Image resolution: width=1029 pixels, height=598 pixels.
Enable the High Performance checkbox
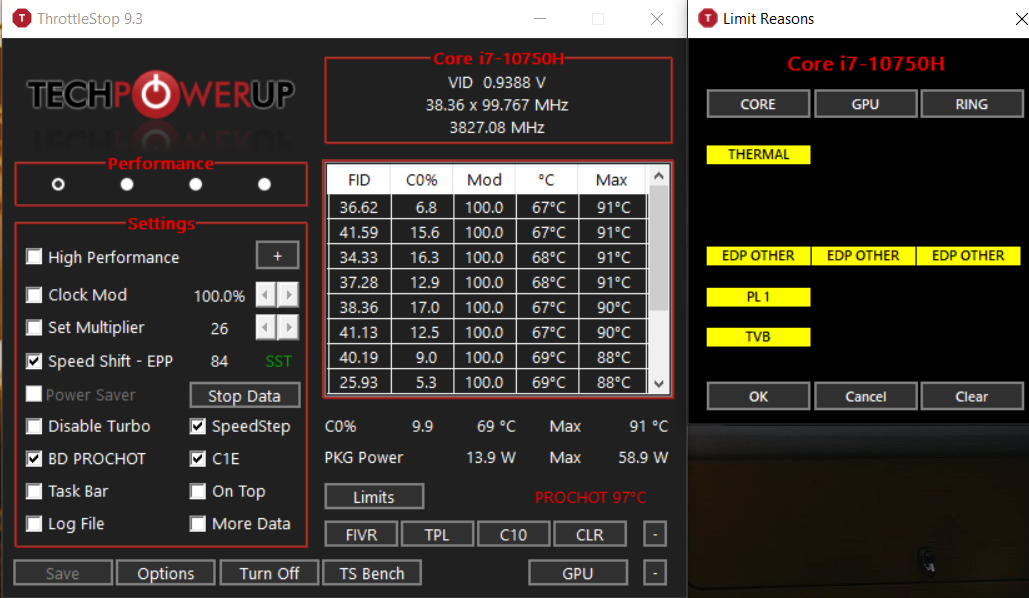pos(33,256)
